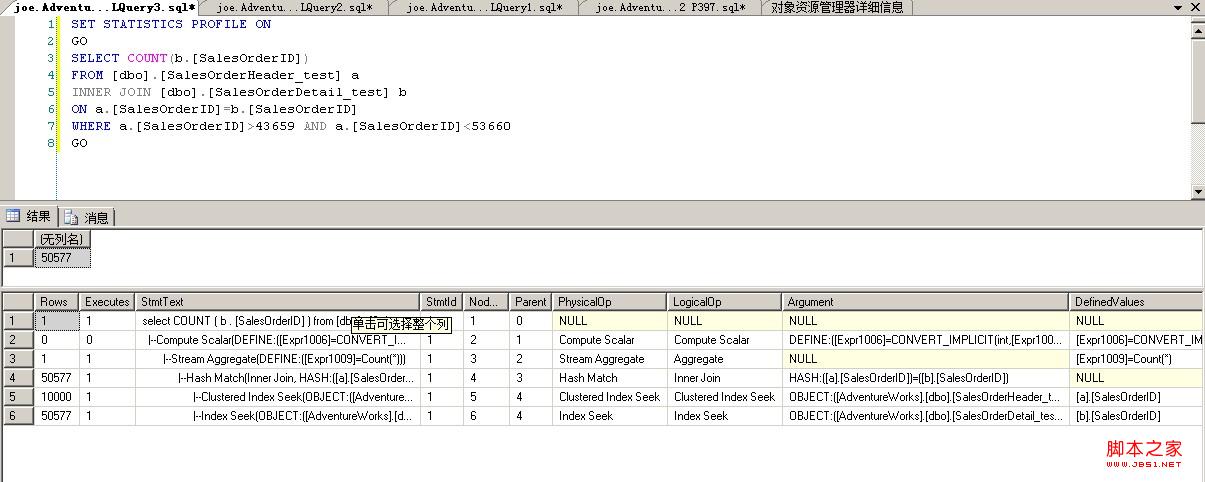
Task: Click the 'FROM [dbo].[SalesOrderHeader_test] a' code line
Action: click(x=215, y=75)
